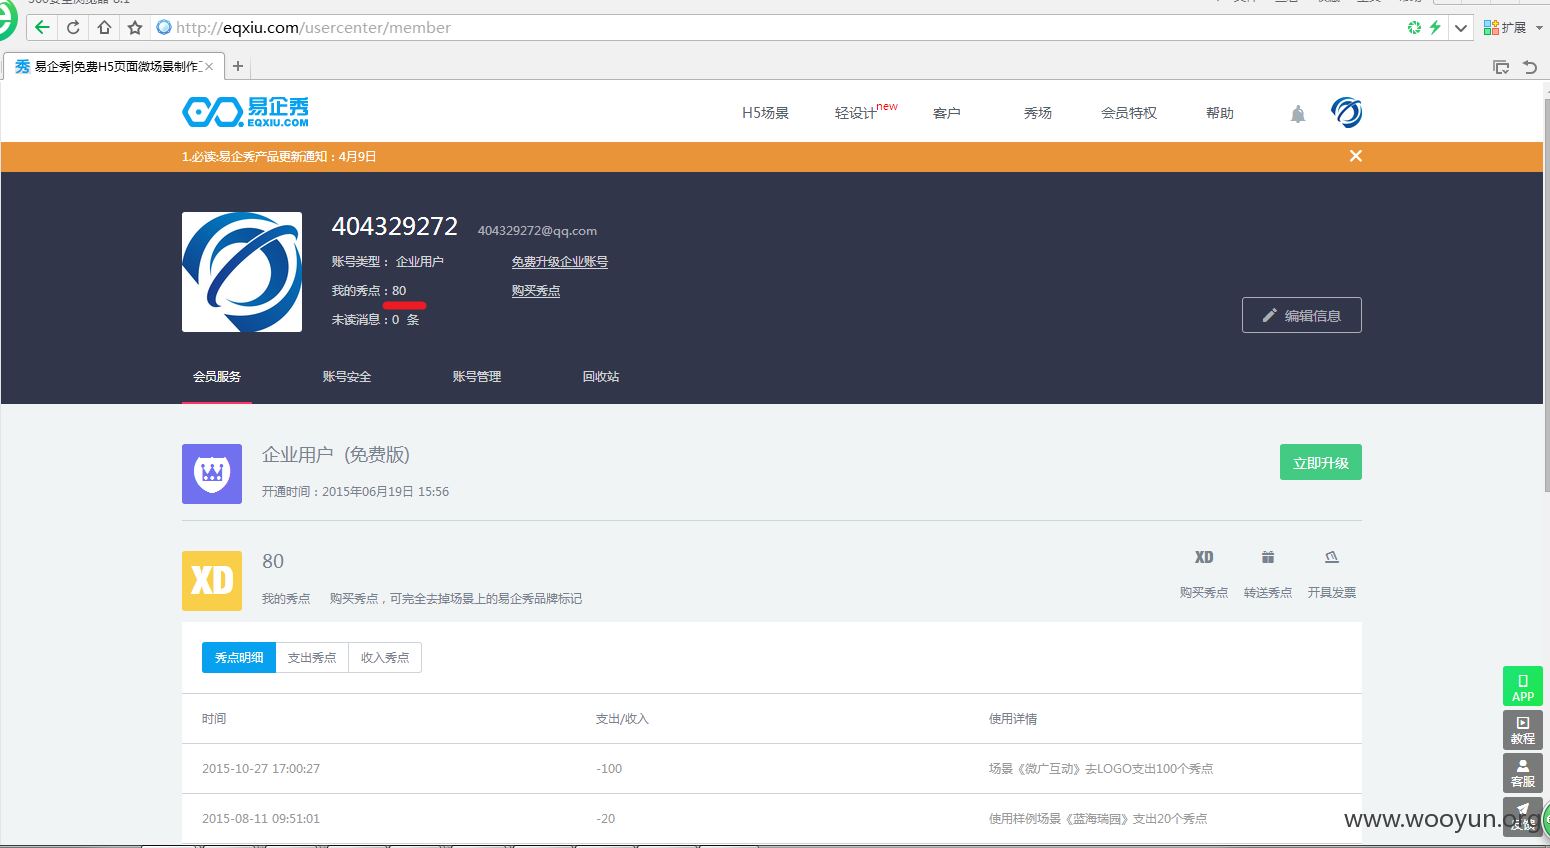Click 立即升级 green button
The height and width of the screenshot is (848, 1550).
coord(1321,462)
